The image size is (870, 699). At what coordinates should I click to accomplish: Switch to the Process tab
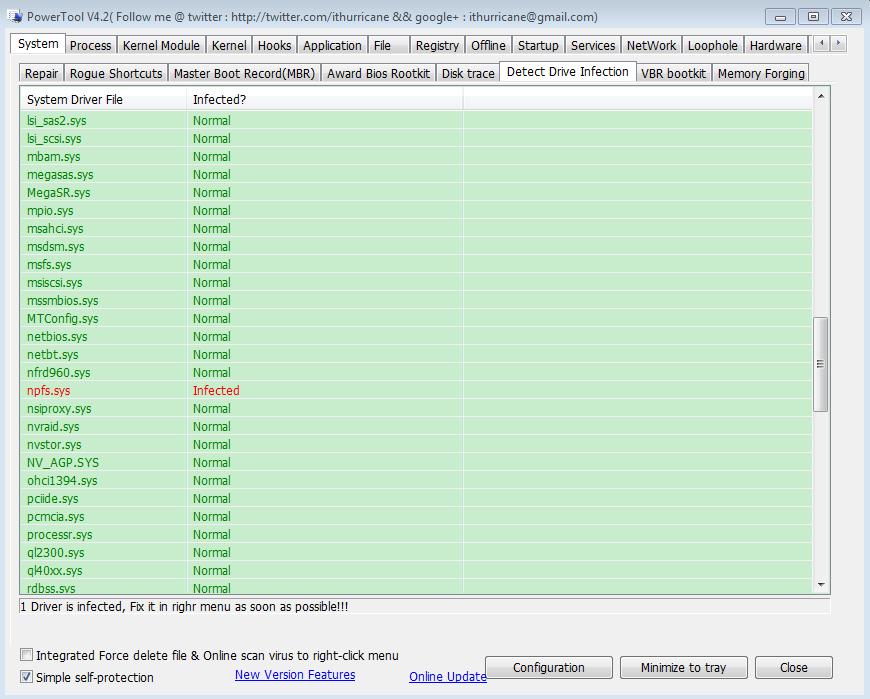coord(90,45)
